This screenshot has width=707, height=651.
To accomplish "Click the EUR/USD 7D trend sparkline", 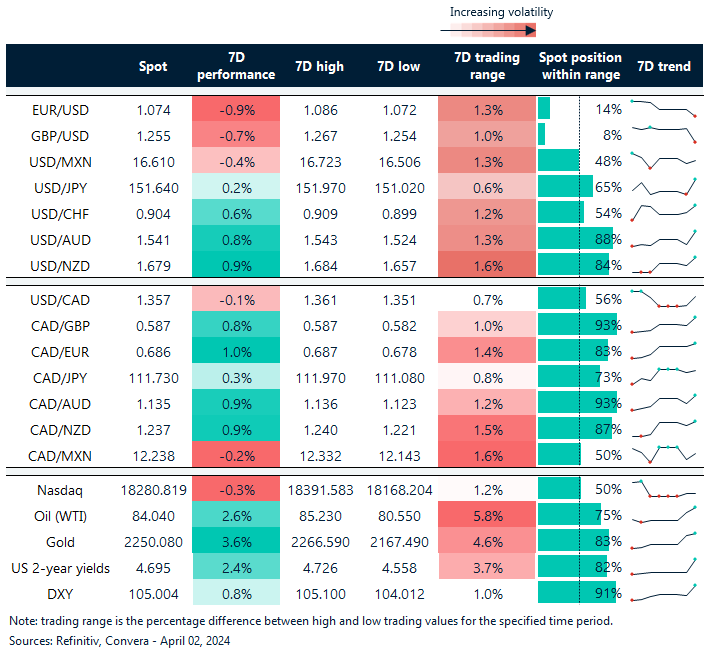I will click(663, 108).
